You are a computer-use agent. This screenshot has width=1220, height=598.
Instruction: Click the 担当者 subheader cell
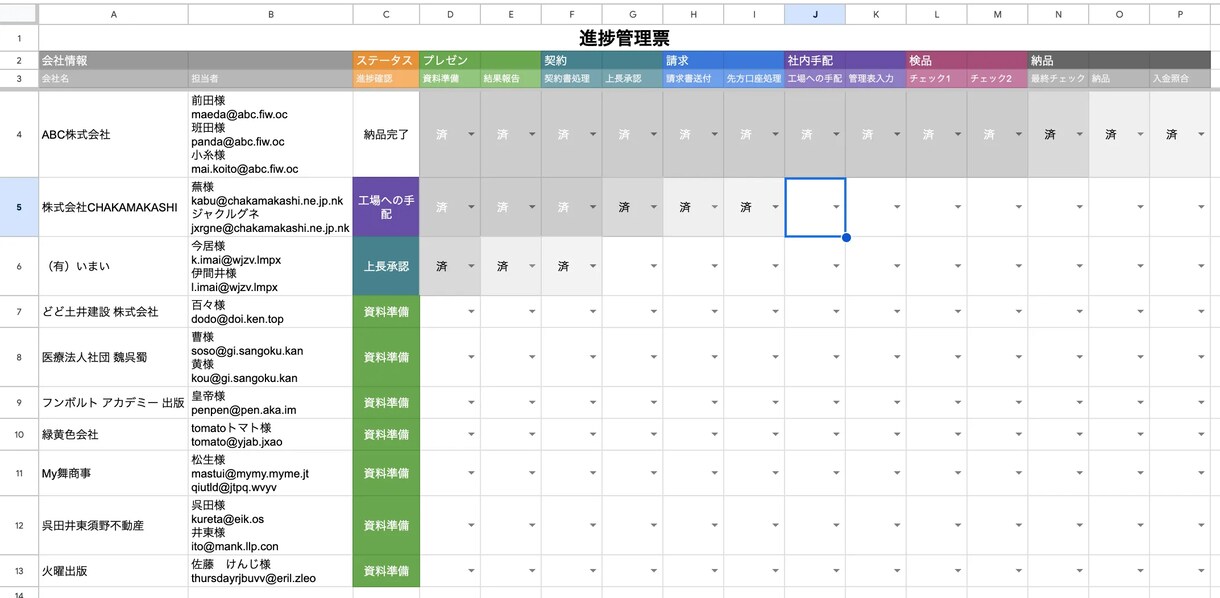[270, 78]
